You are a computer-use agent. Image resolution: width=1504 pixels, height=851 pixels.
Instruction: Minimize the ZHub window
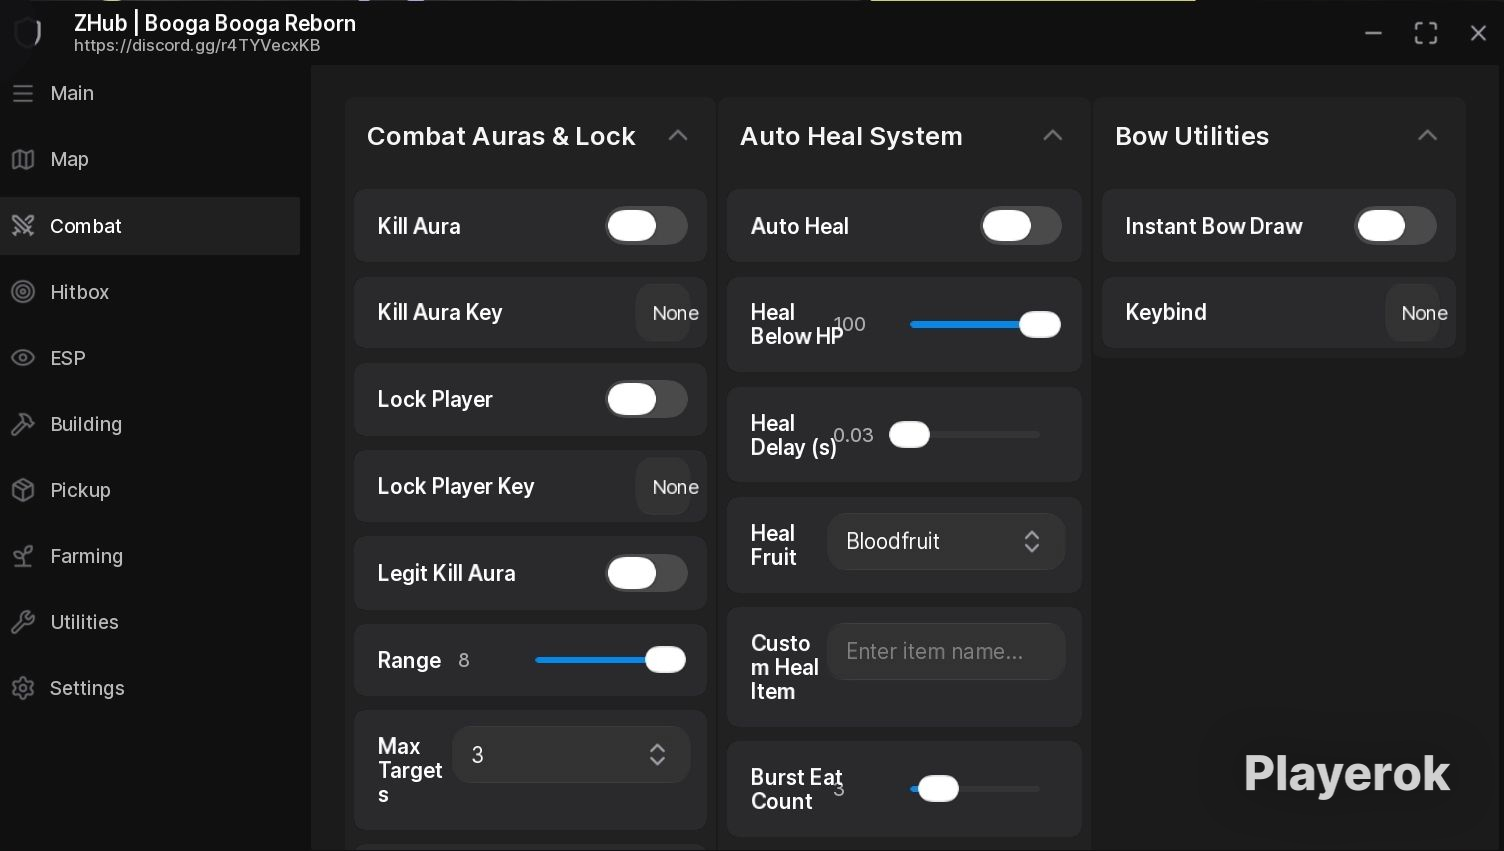coord(1373,33)
